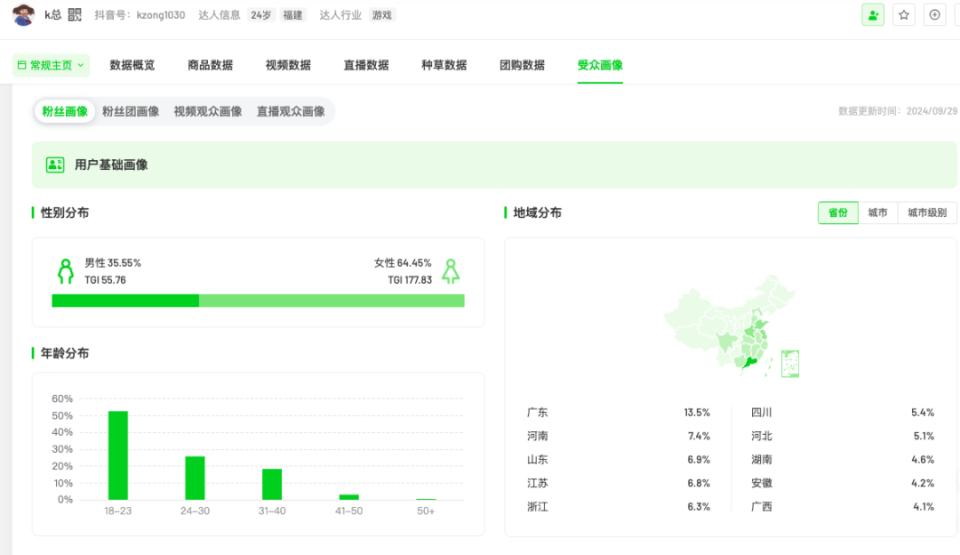The height and width of the screenshot is (555, 960).
Task: Click the gender distribution bar's male segment
Action: [126, 301]
